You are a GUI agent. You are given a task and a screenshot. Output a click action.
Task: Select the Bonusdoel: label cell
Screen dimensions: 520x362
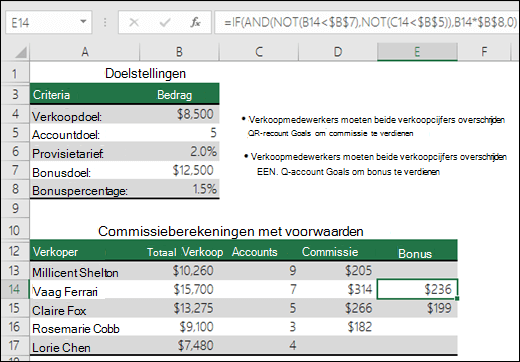[x=85, y=170]
